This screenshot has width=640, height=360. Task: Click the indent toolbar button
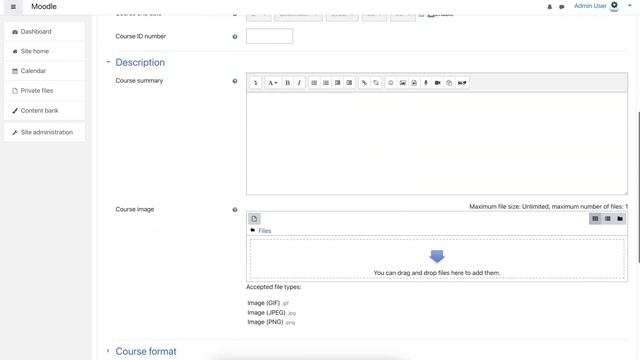click(x=349, y=83)
